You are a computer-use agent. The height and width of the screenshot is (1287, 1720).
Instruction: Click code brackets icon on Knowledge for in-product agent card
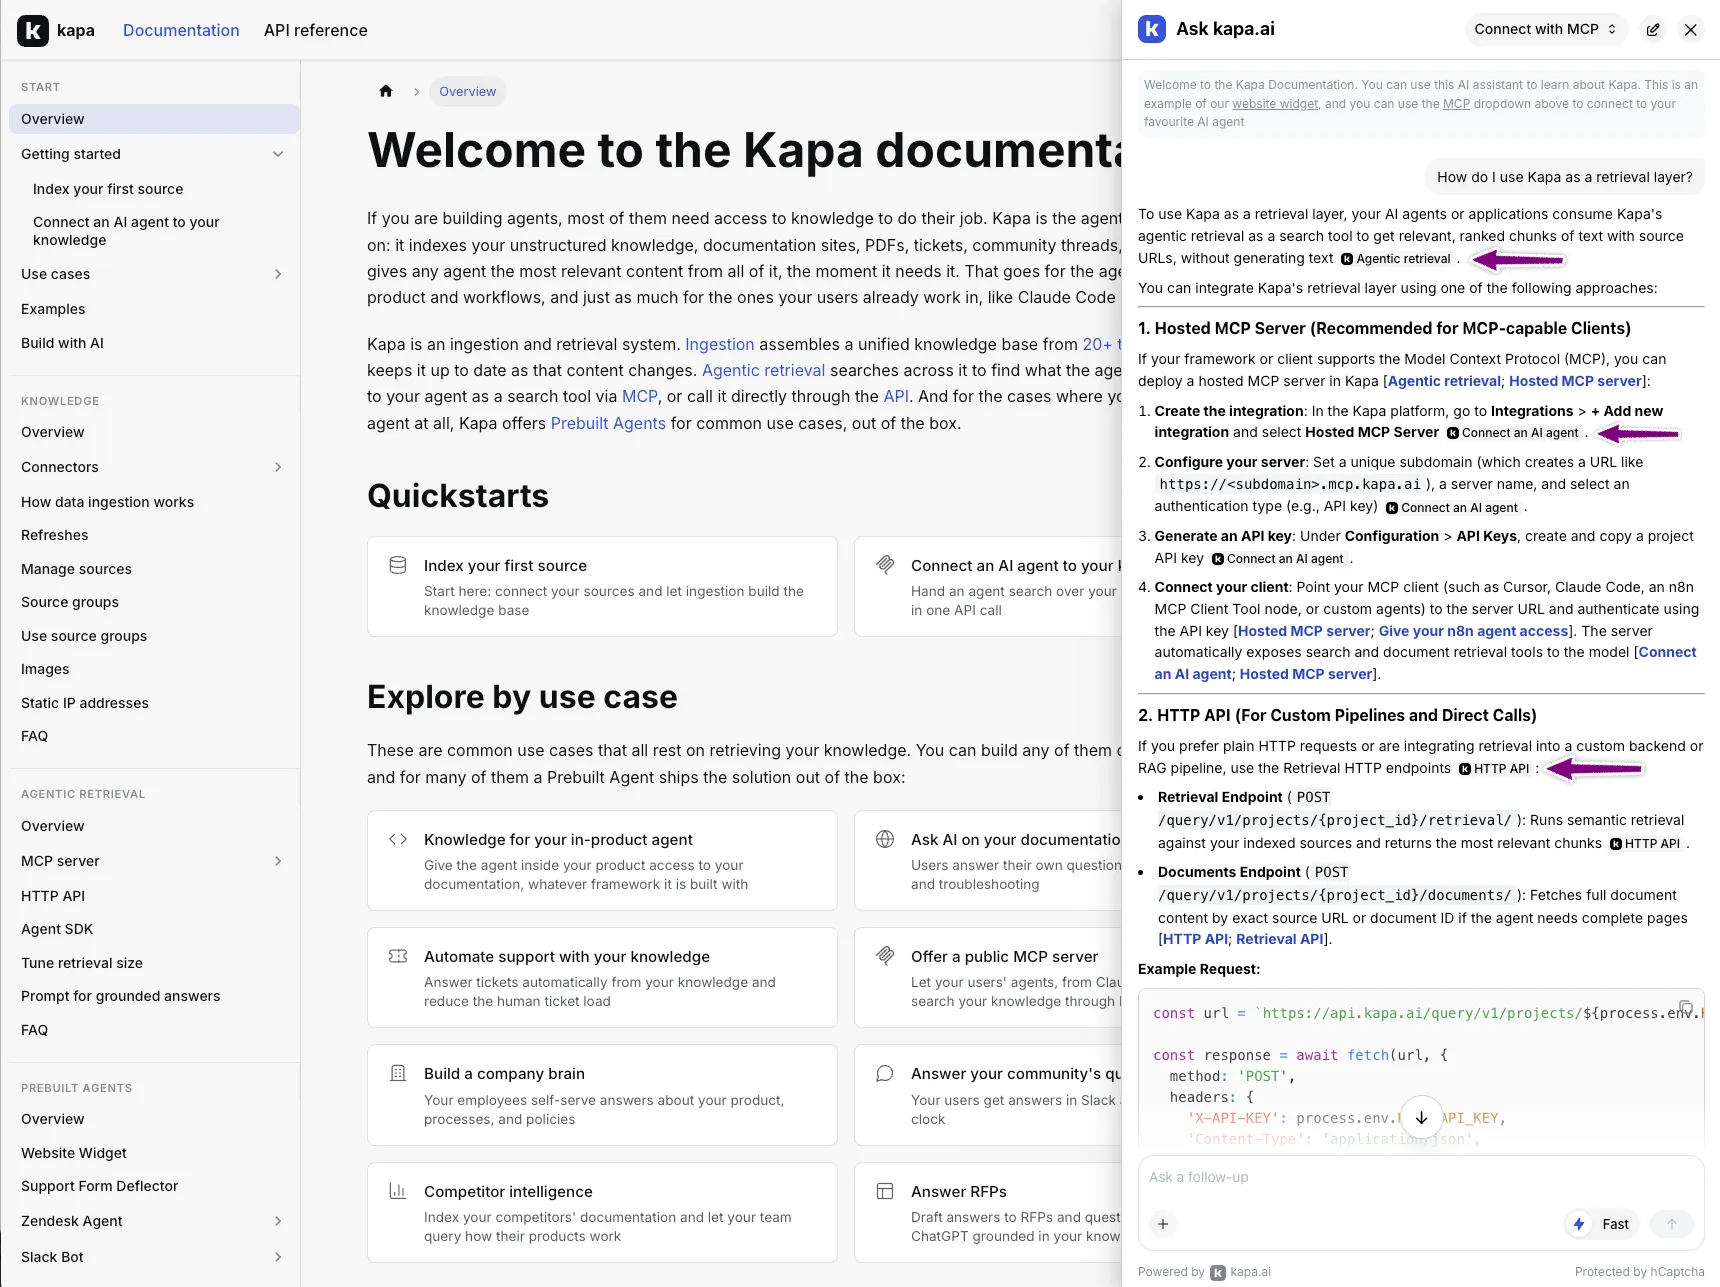coord(397,839)
